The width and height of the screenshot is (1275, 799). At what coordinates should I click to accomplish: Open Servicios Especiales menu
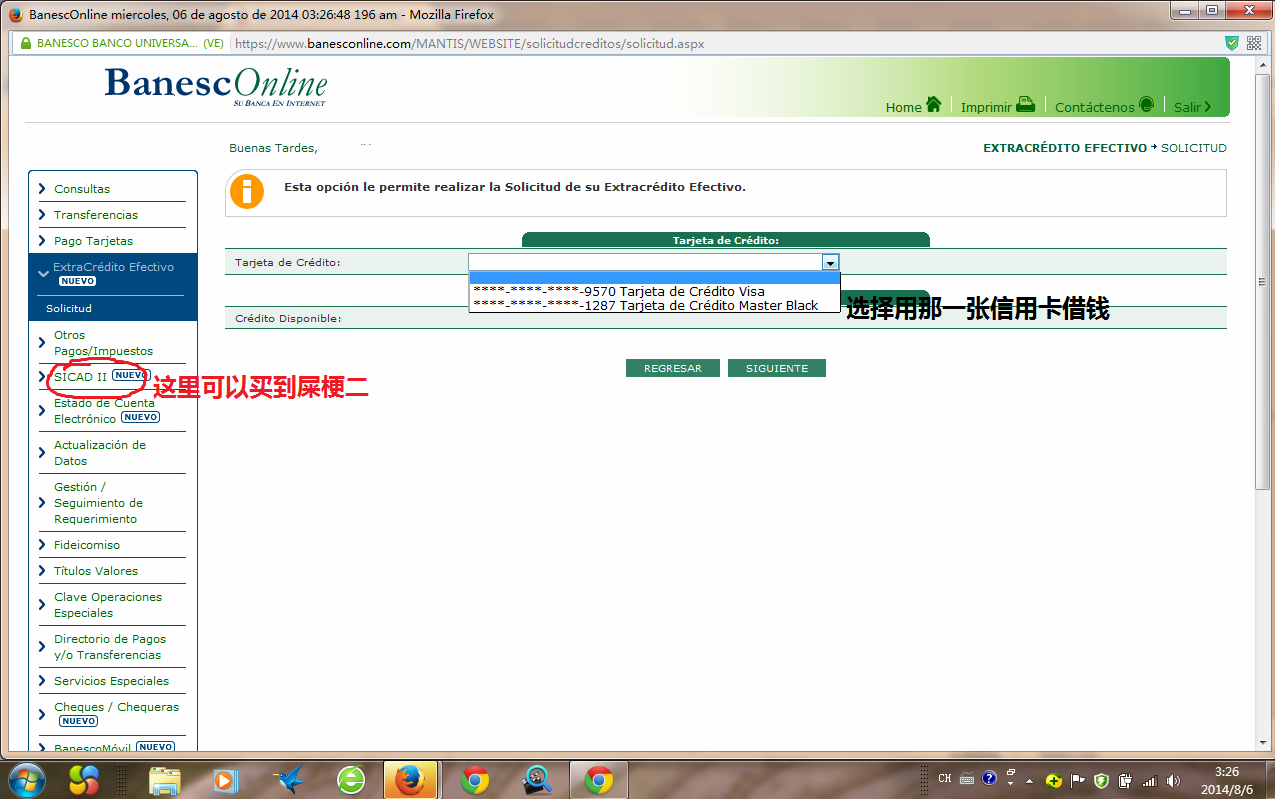click(x=111, y=681)
